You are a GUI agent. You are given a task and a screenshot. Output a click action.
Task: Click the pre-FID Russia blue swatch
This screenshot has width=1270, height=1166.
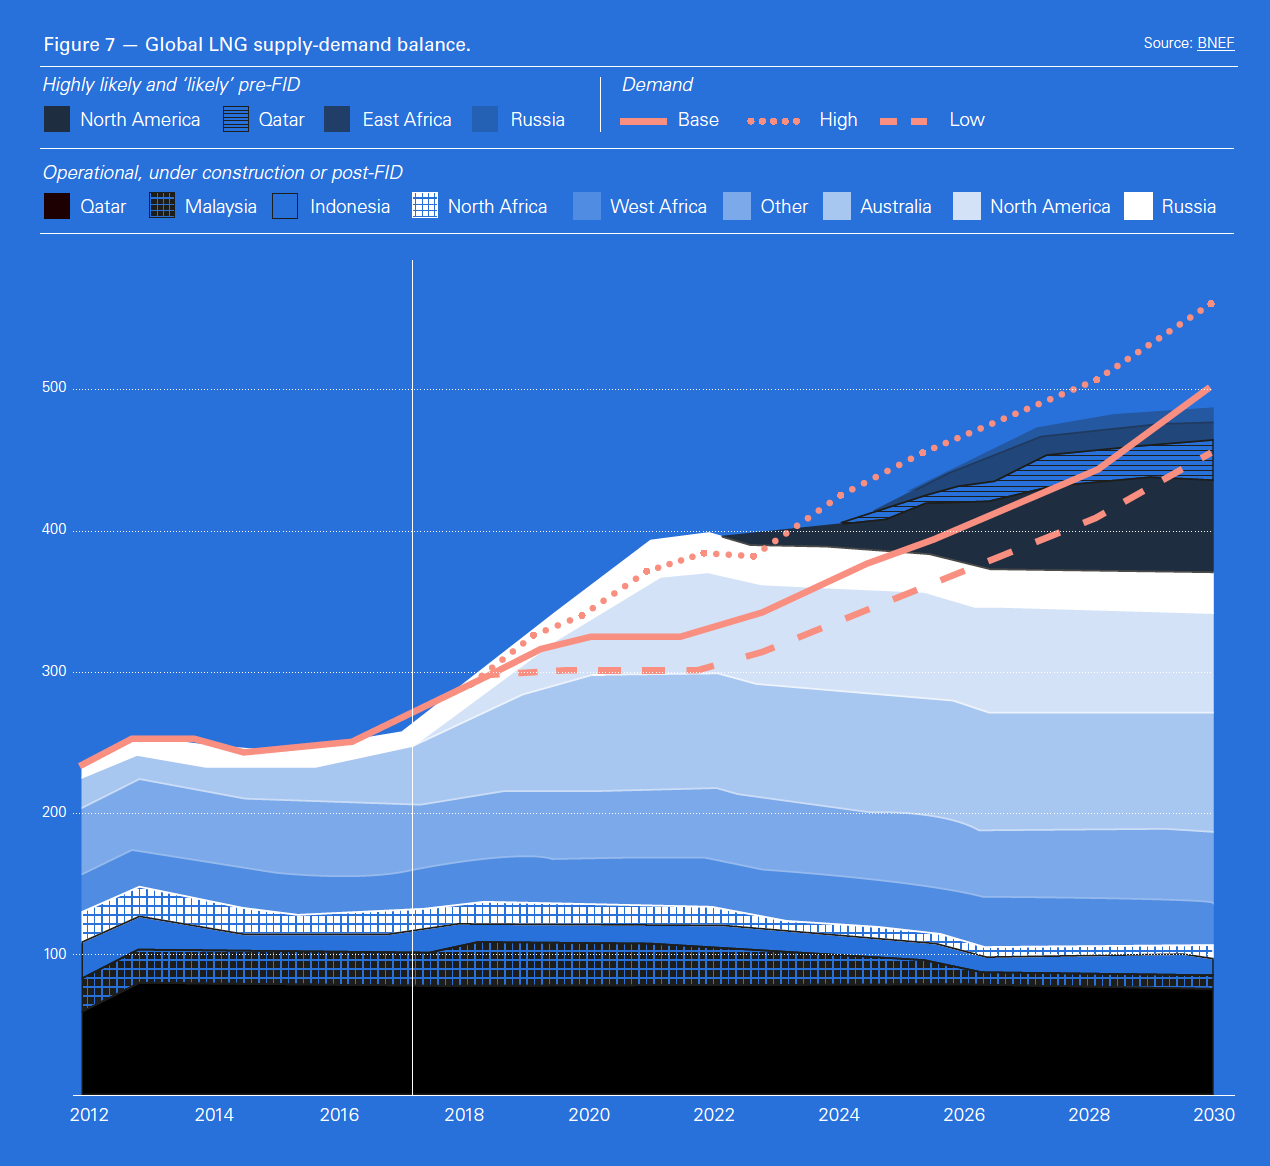click(485, 120)
